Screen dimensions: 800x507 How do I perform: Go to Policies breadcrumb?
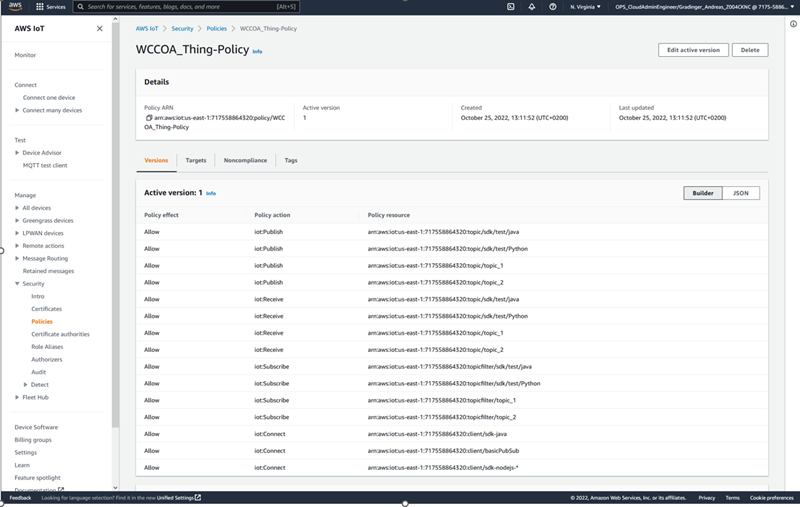point(216,29)
